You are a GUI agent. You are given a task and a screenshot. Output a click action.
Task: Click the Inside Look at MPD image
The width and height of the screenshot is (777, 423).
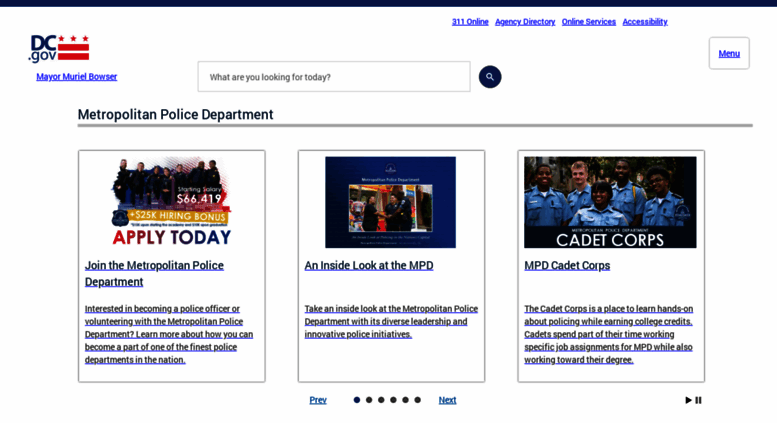click(x=390, y=202)
